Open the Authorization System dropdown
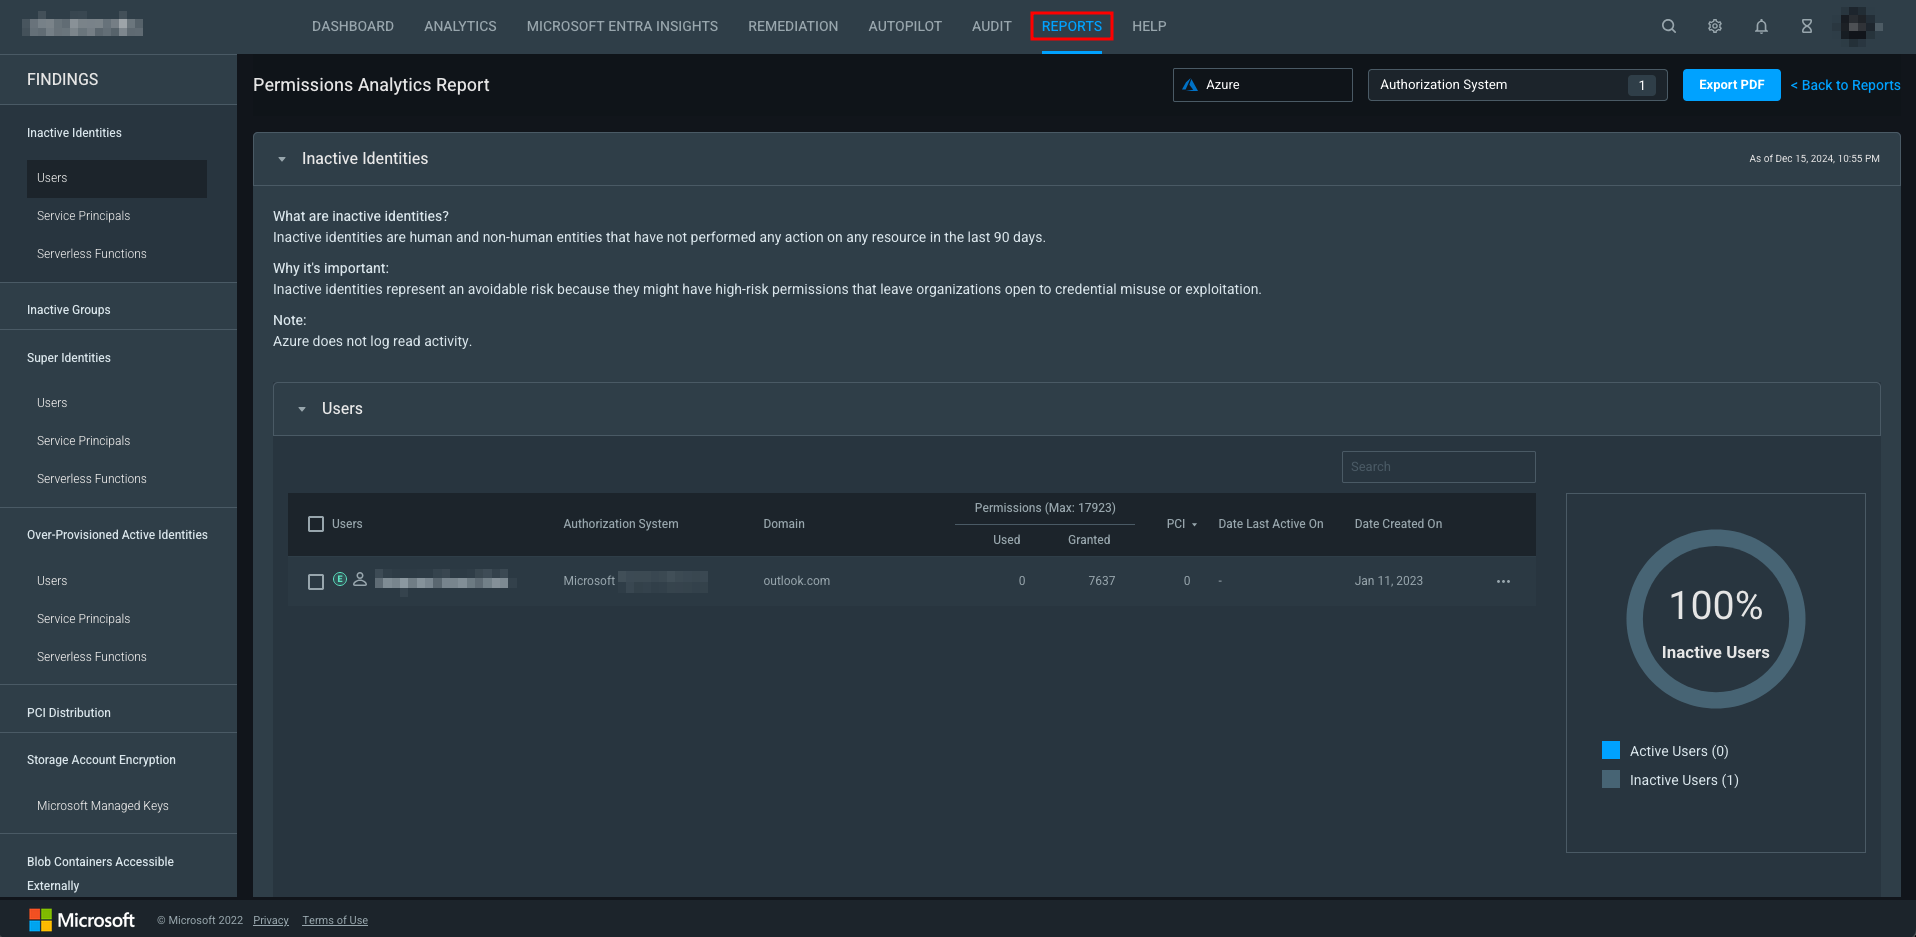Viewport: 1916px width, 937px height. click(x=1516, y=85)
